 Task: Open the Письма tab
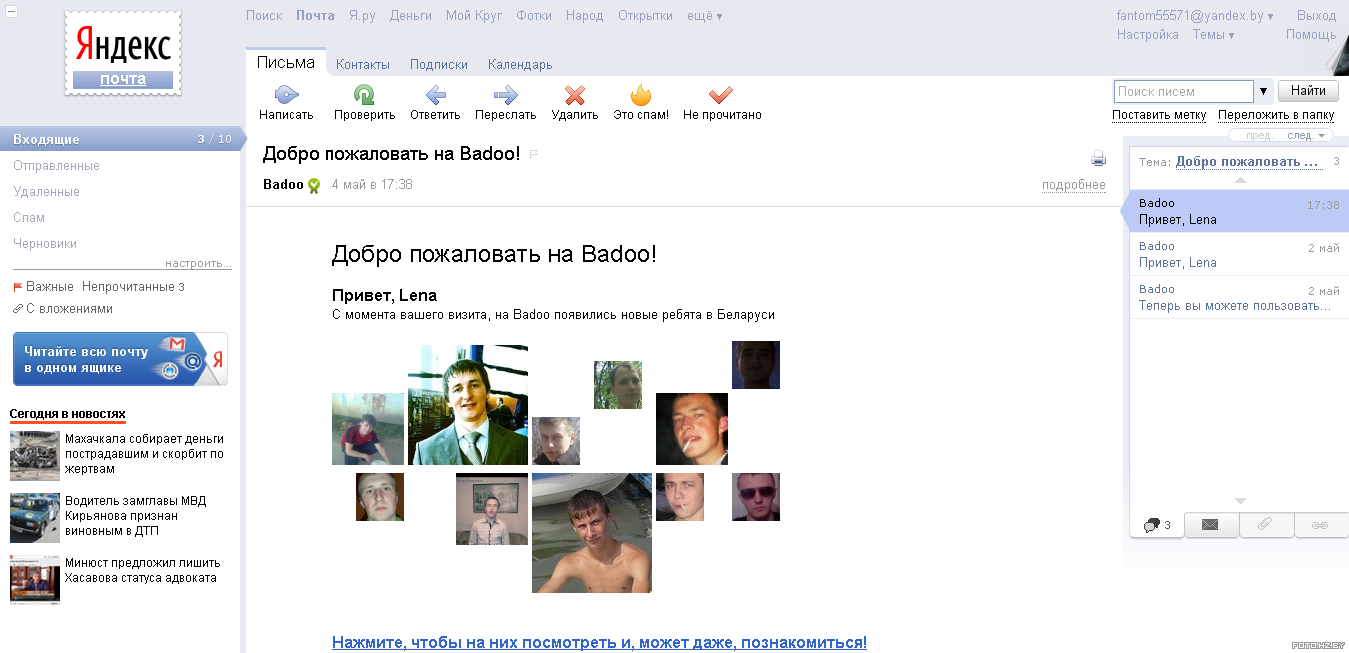(x=286, y=62)
